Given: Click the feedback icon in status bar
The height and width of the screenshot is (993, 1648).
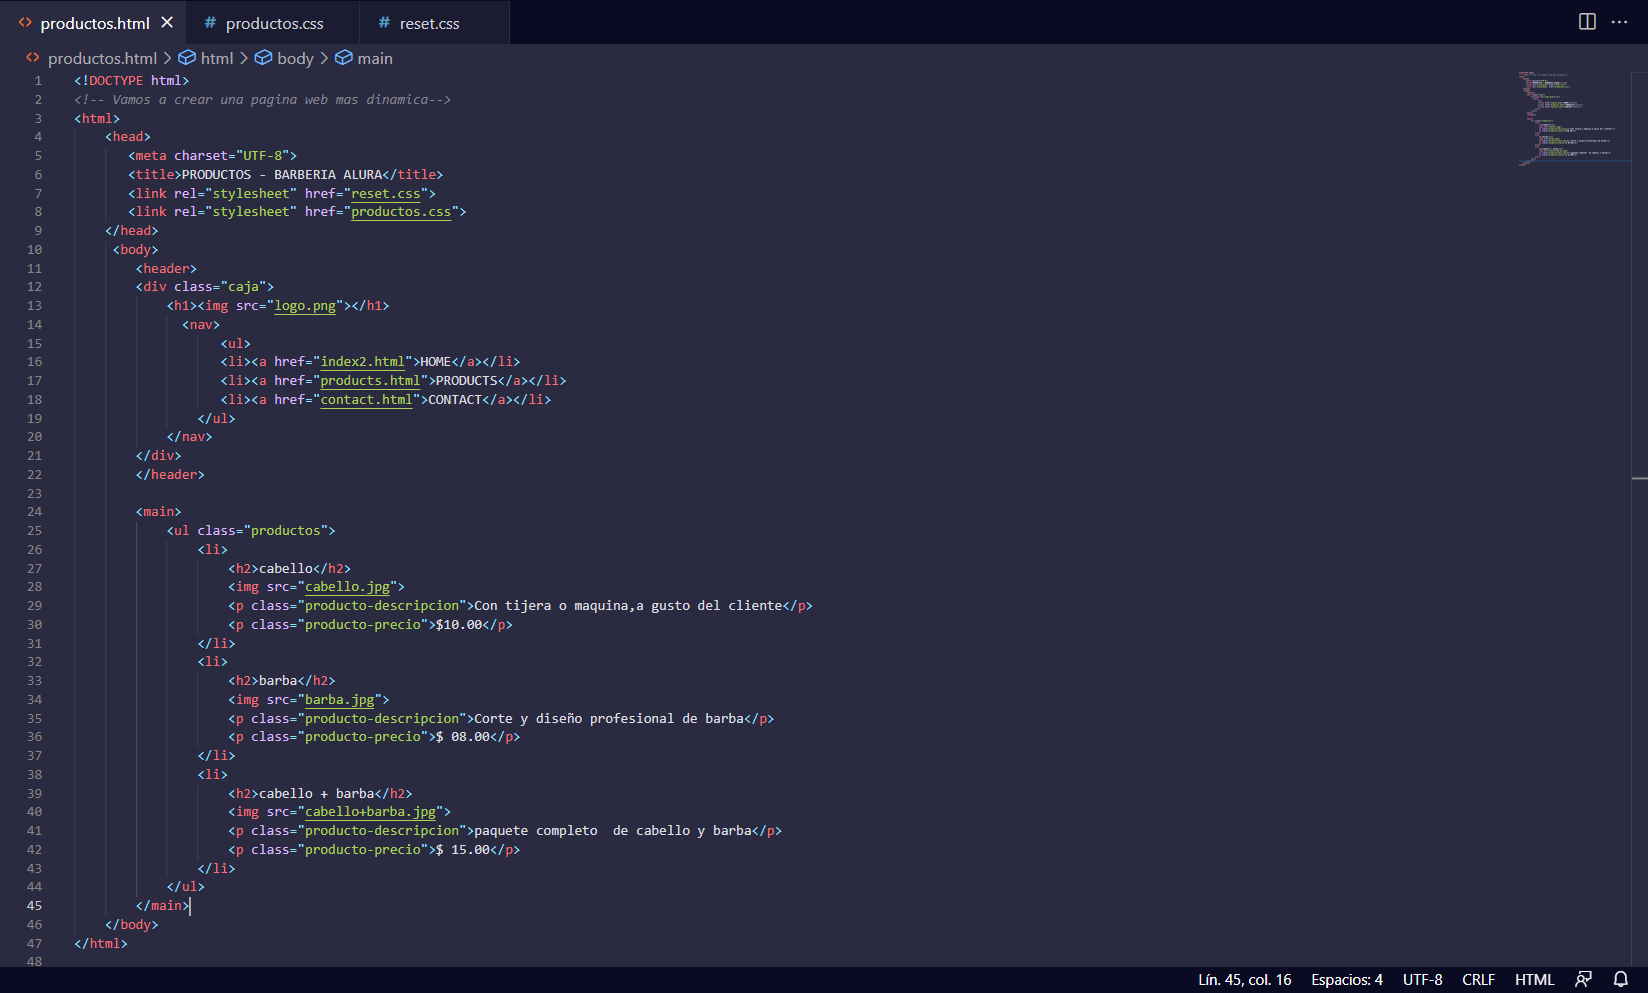Looking at the screenshot, I should tap(1583, 980).
